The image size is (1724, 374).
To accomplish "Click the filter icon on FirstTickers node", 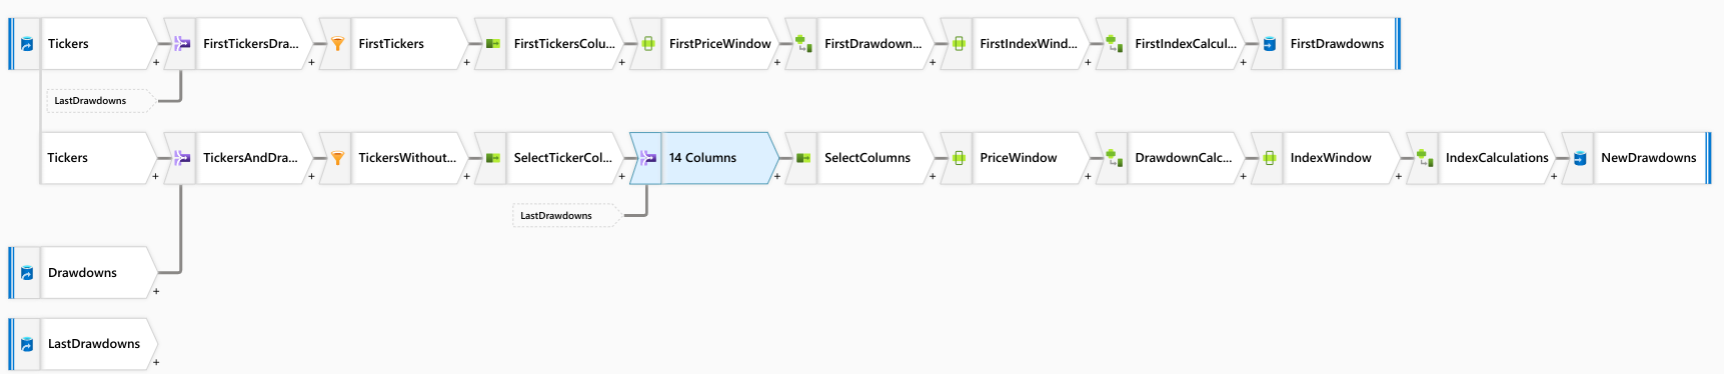I will coord(337,44).
